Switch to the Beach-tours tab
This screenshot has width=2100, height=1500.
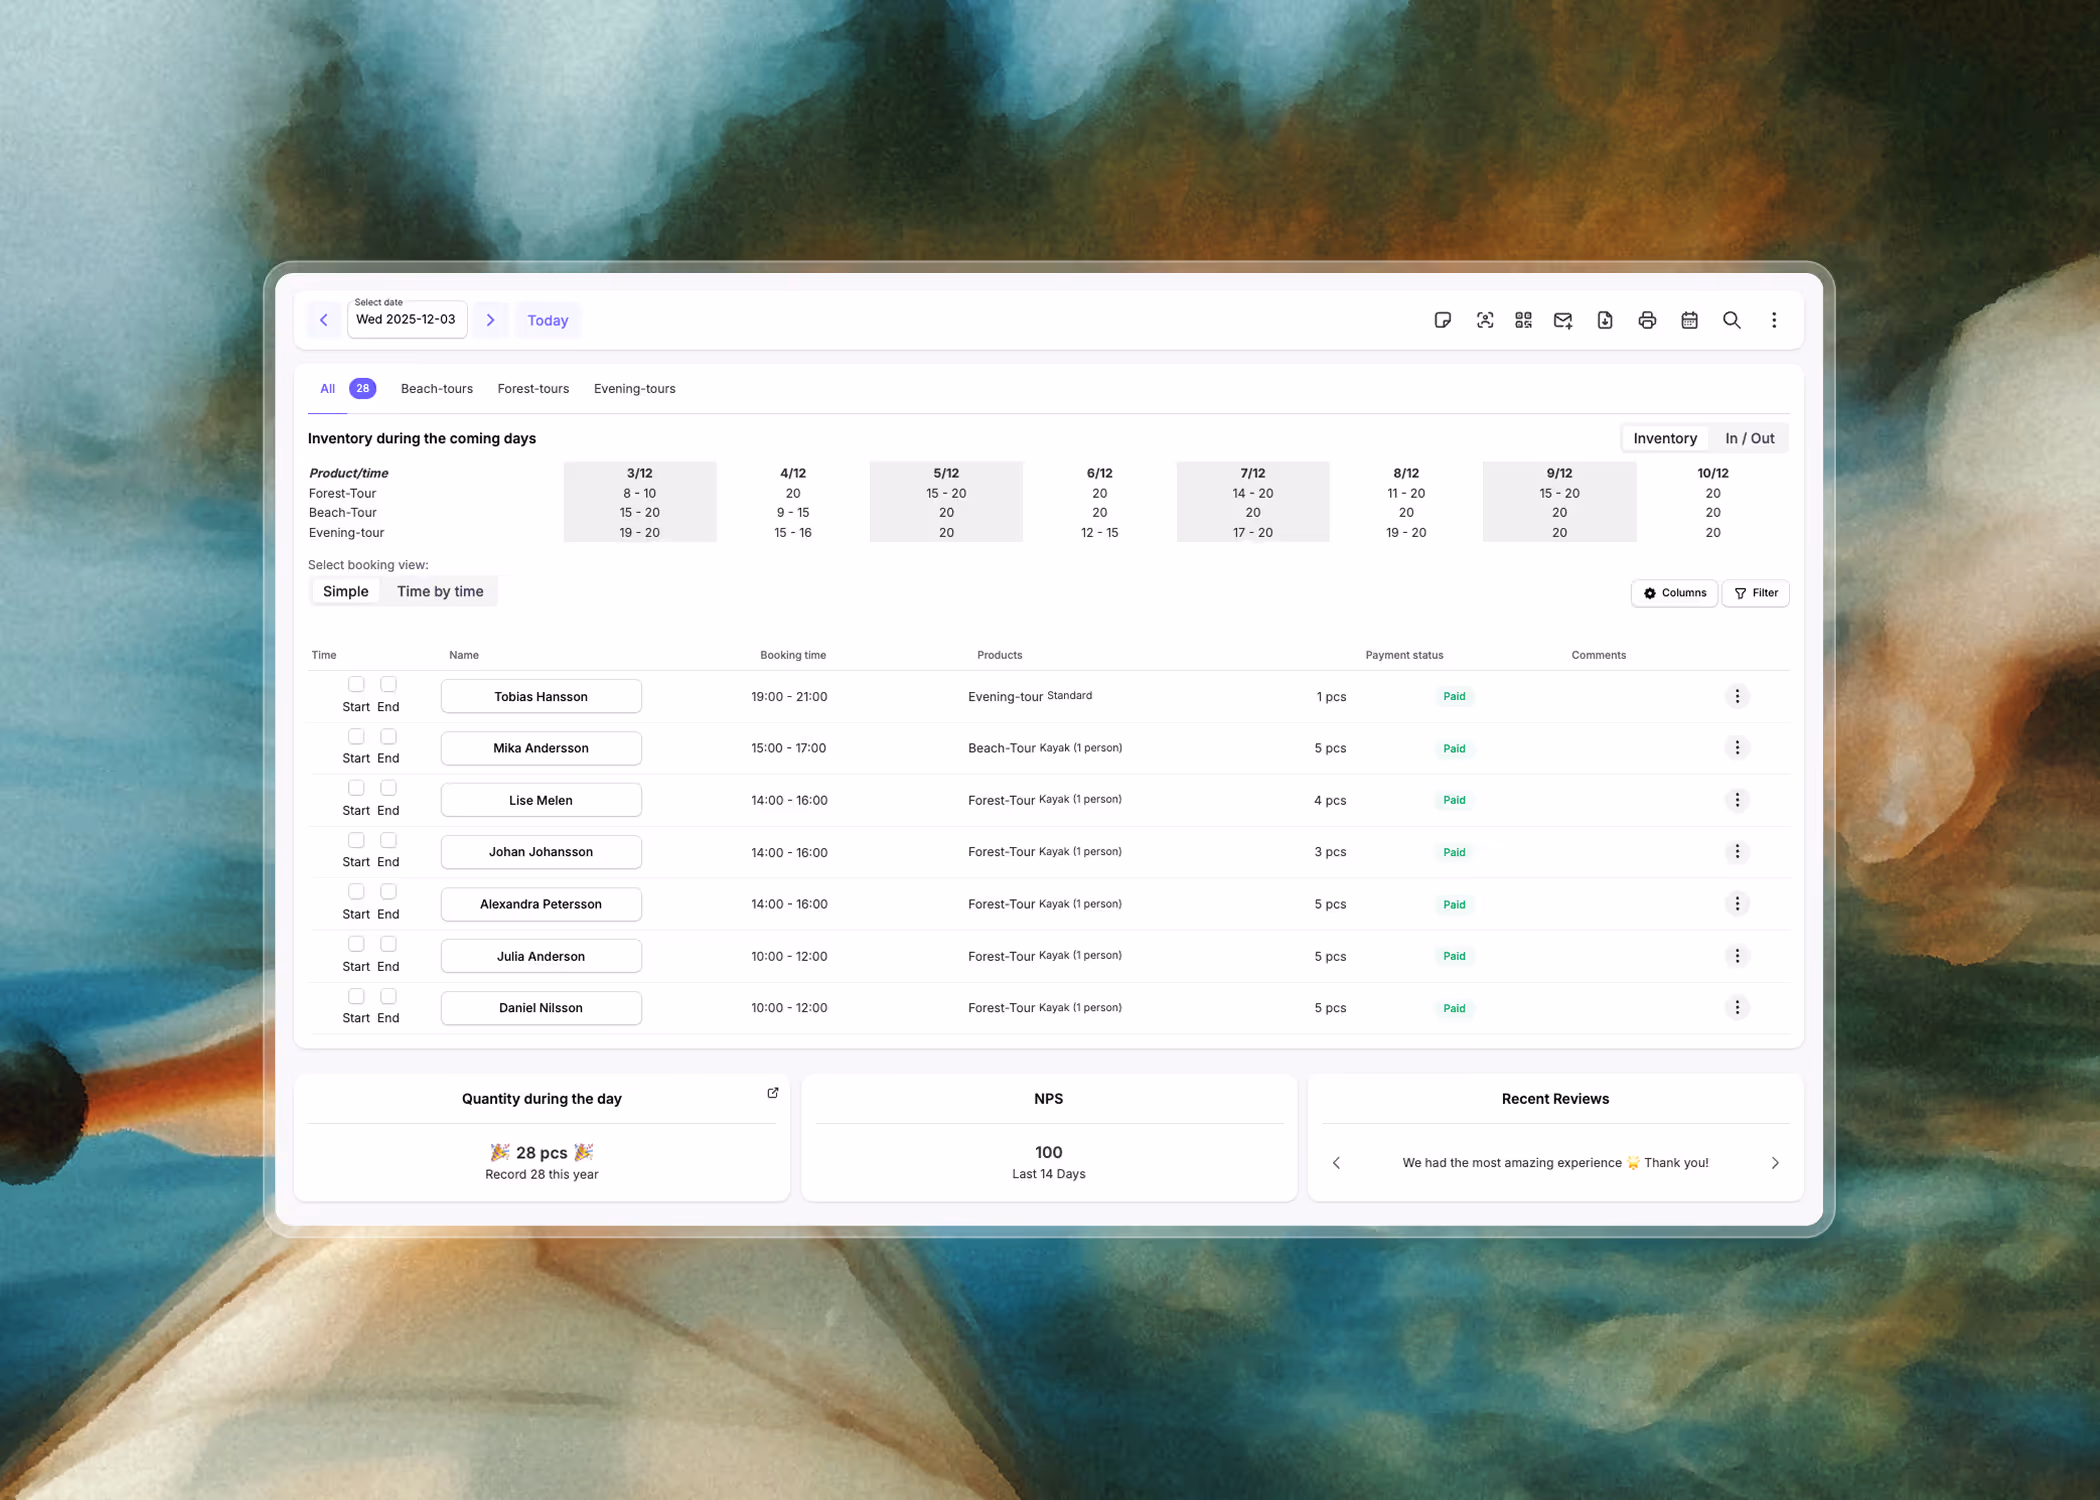(x=436, y=388)
